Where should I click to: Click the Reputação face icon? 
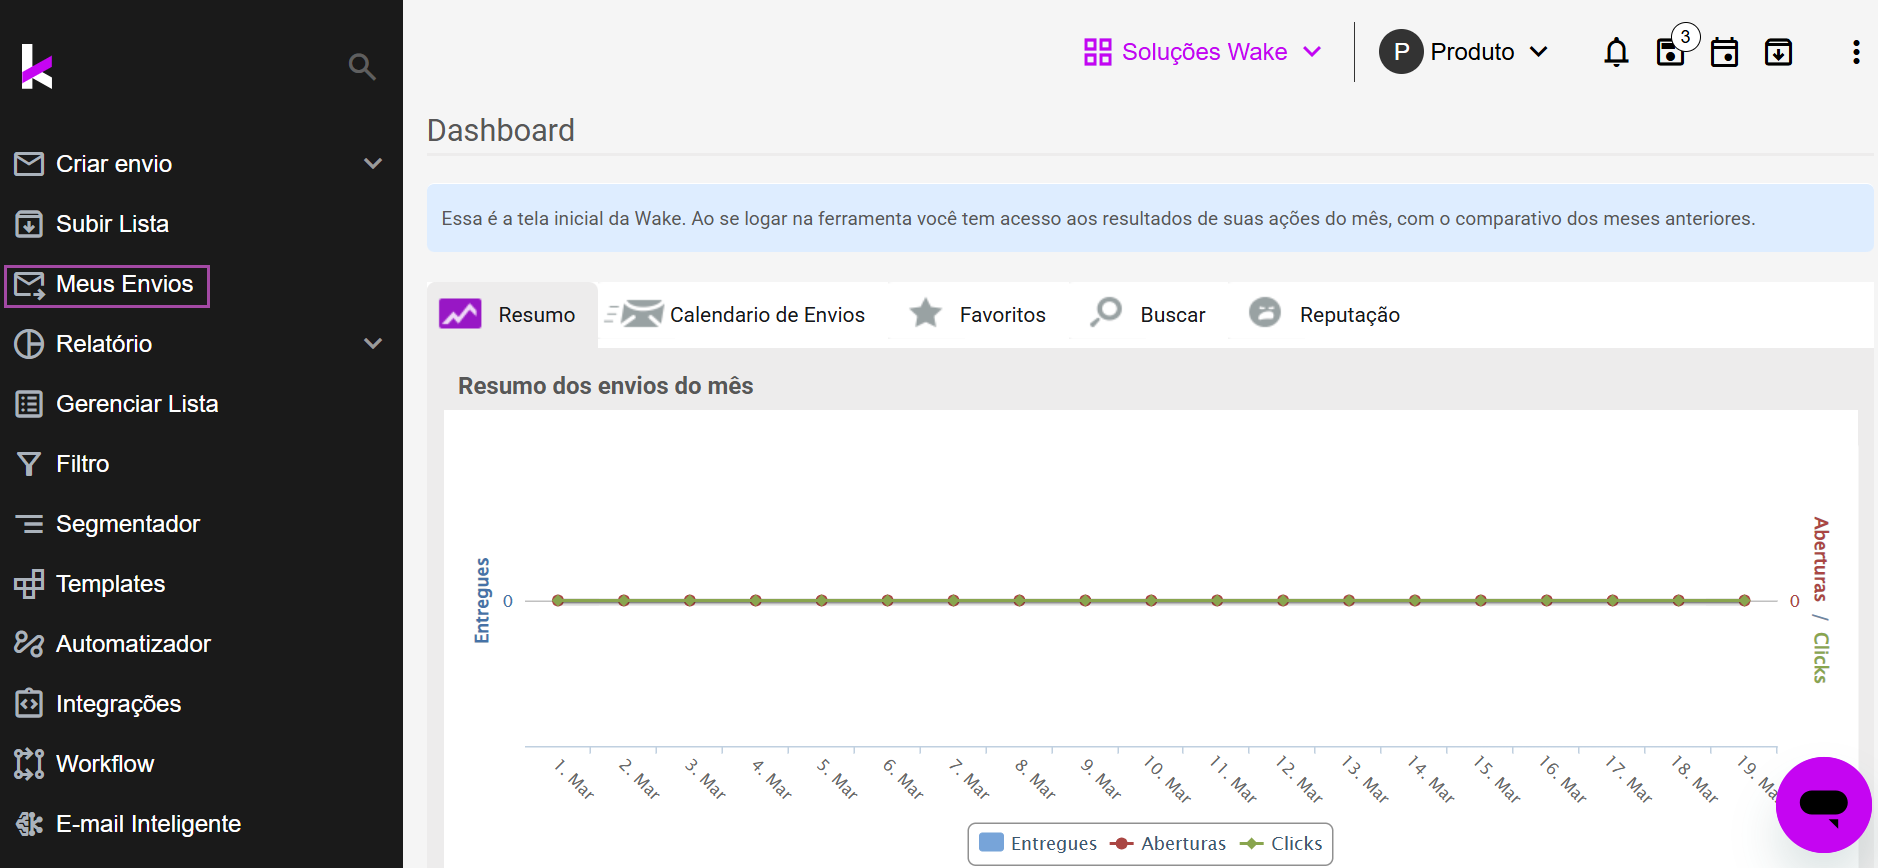(x=1265, y=313)
